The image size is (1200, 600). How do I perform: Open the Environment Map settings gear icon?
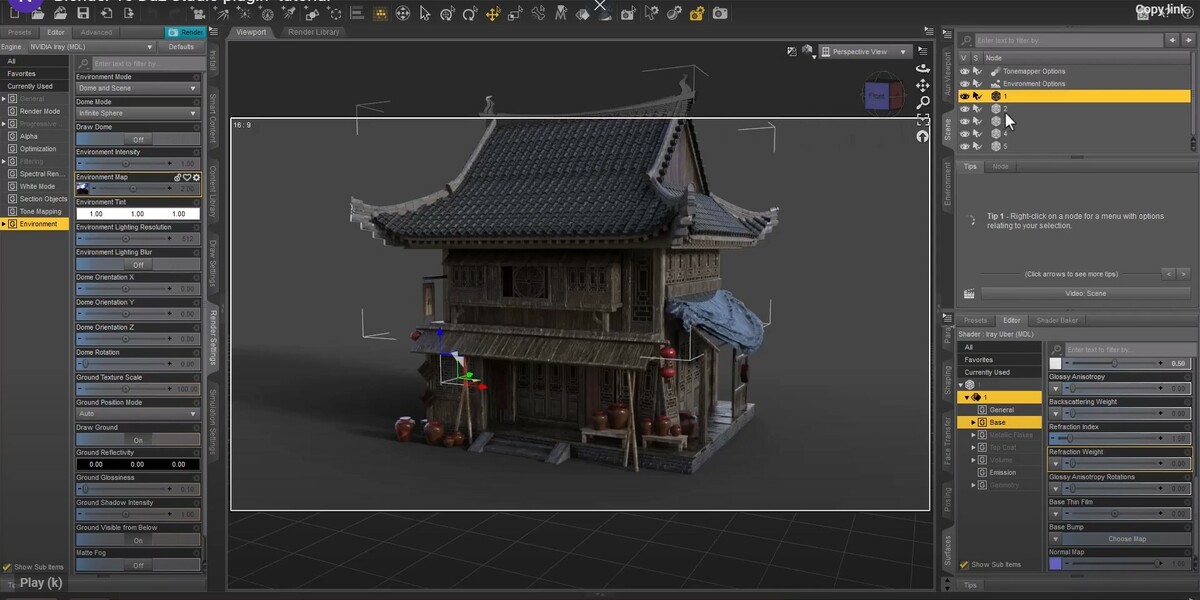tap(195, 177)
